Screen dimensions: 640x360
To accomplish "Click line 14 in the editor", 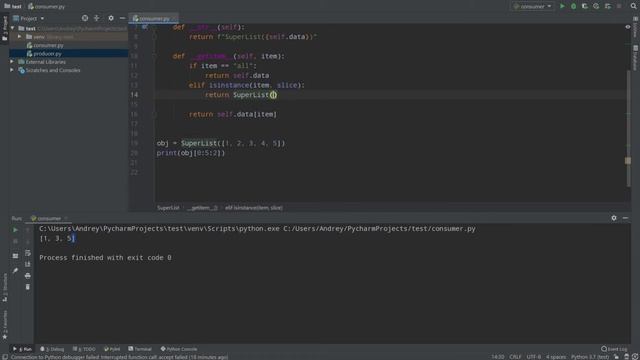I will 392,95.
